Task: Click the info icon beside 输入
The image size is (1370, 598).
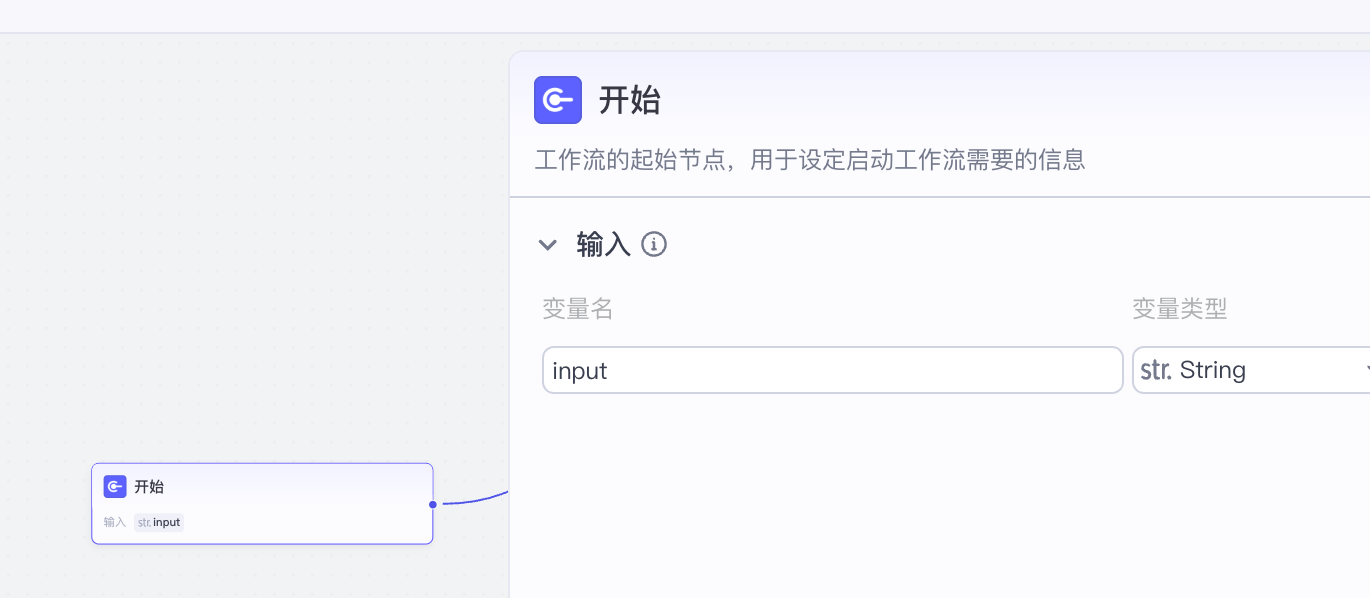Action: pos(654,244)
